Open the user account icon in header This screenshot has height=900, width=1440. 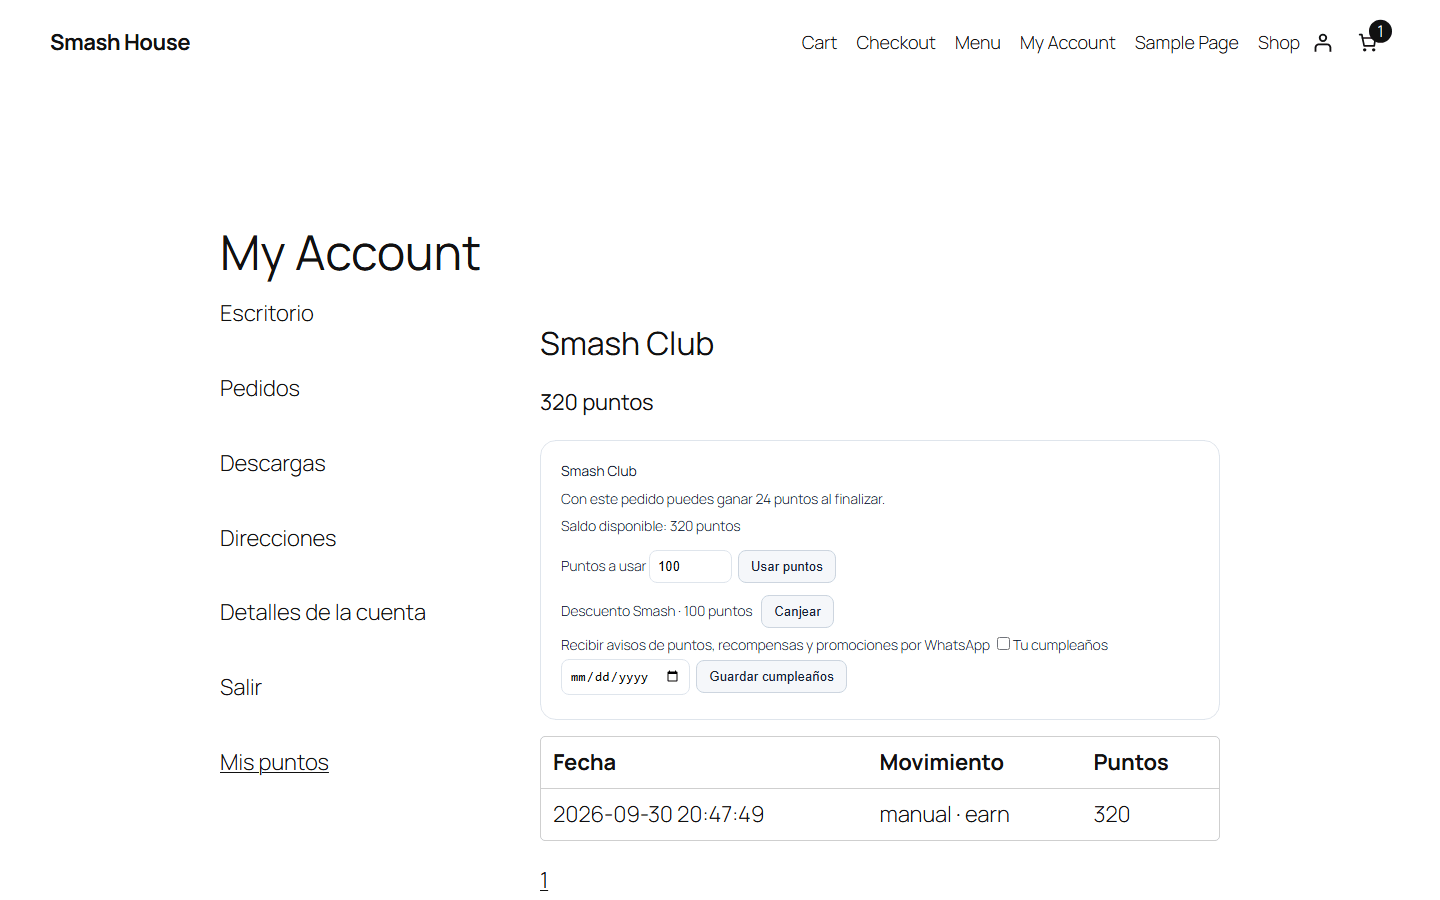(x=1323, y=43)
